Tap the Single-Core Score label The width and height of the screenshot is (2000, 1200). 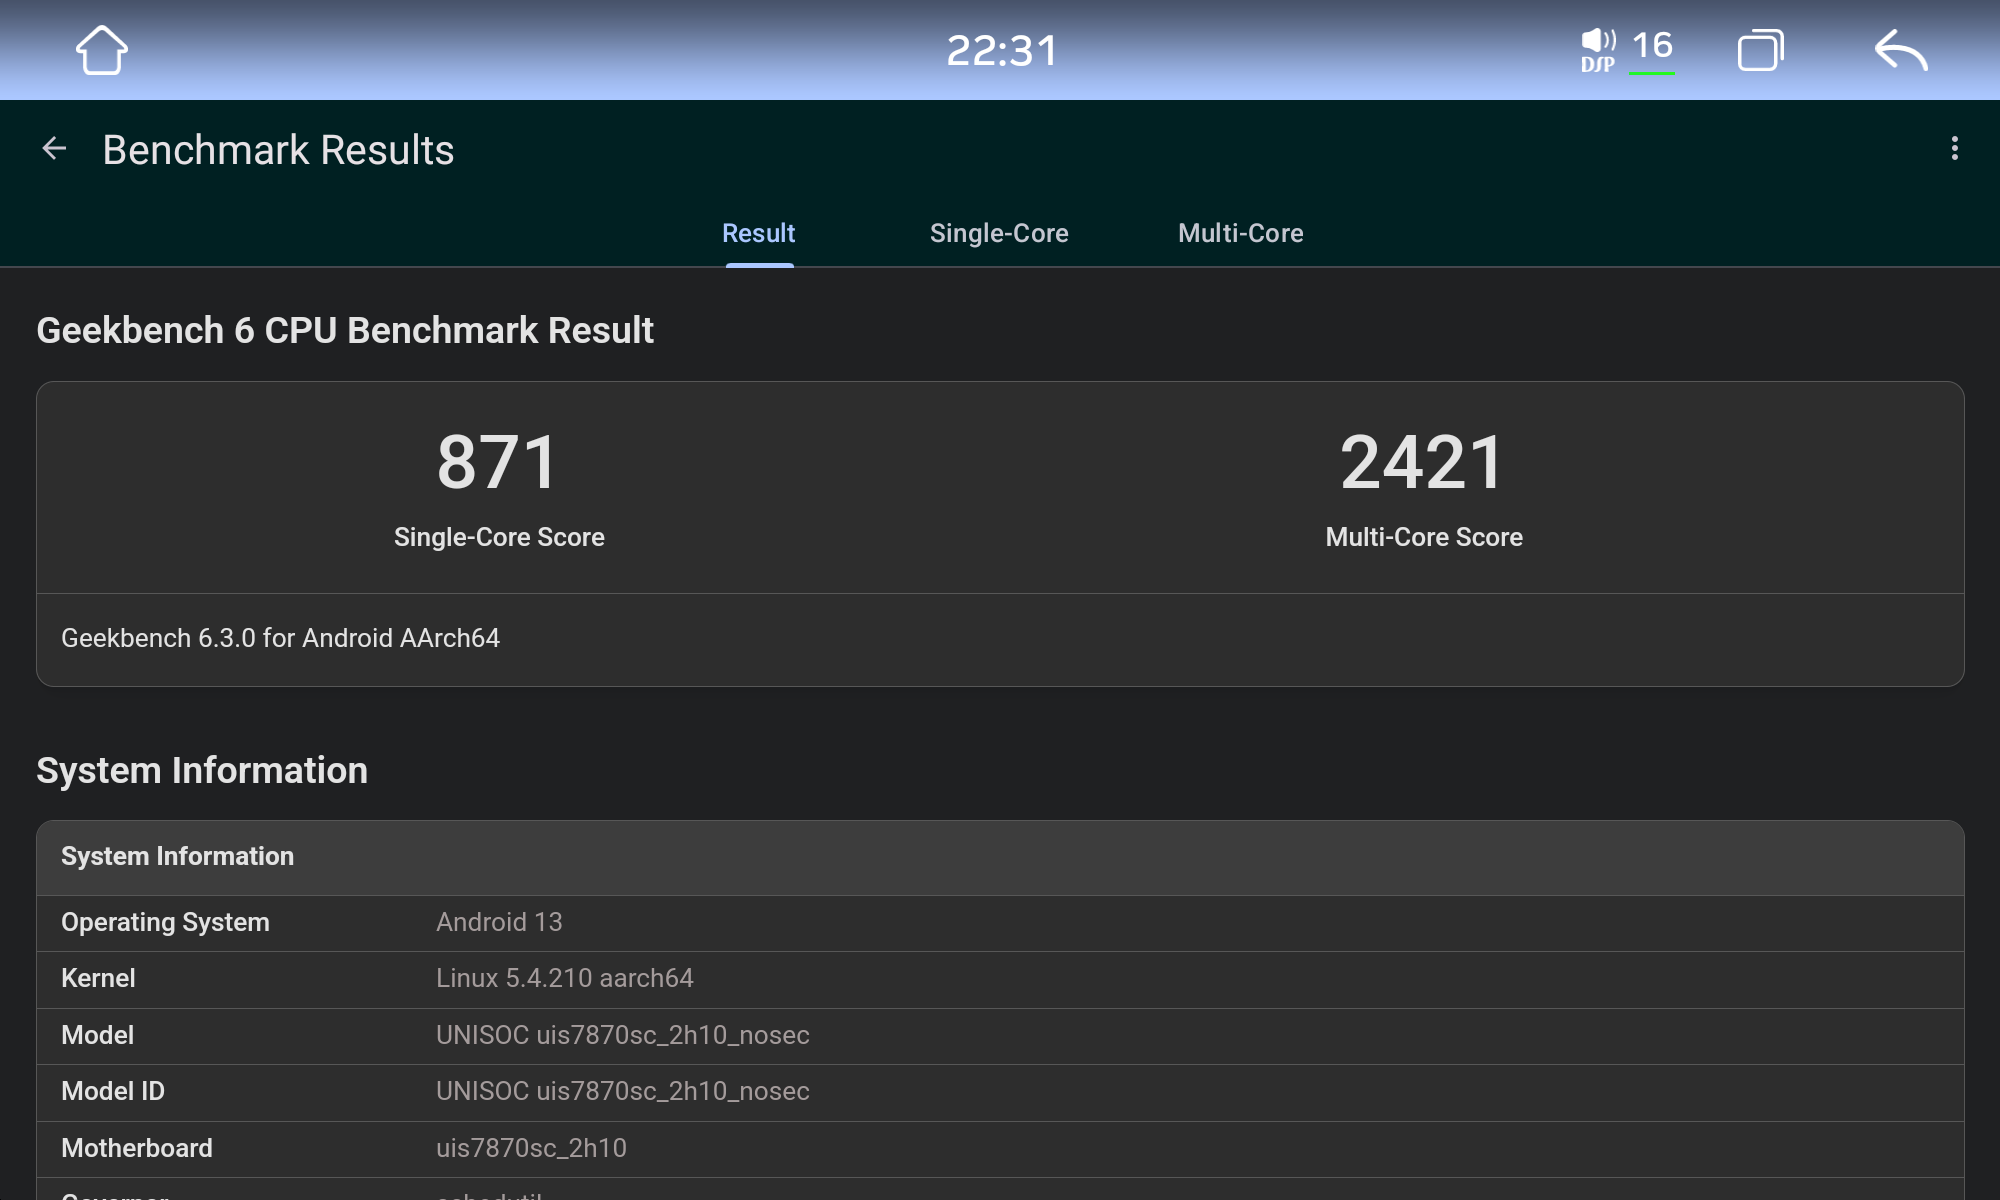click(x=499, y=537)
